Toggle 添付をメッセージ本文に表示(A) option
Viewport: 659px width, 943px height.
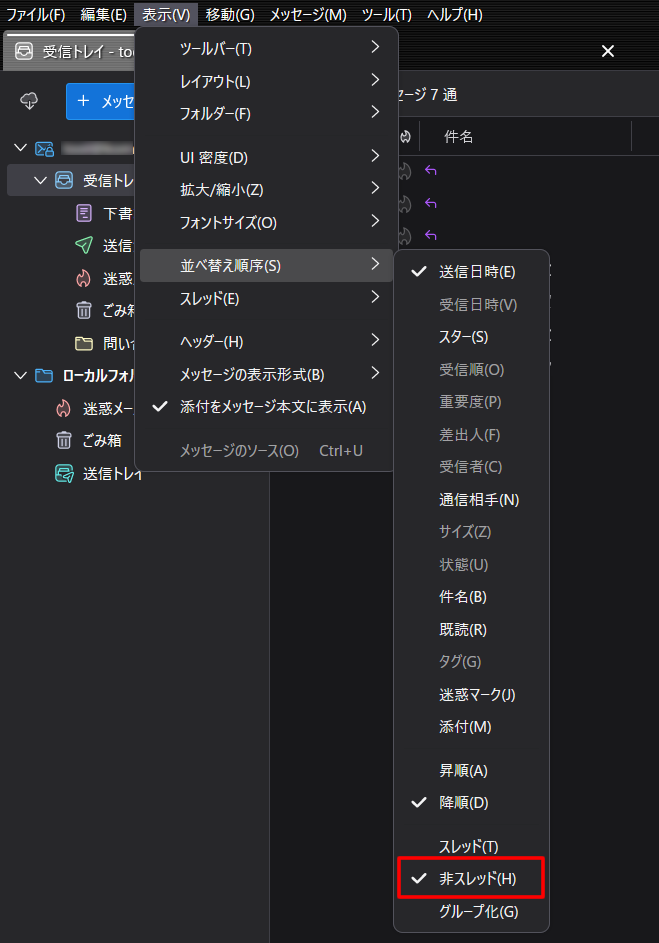pyautogui.click(x=272, y=407)
